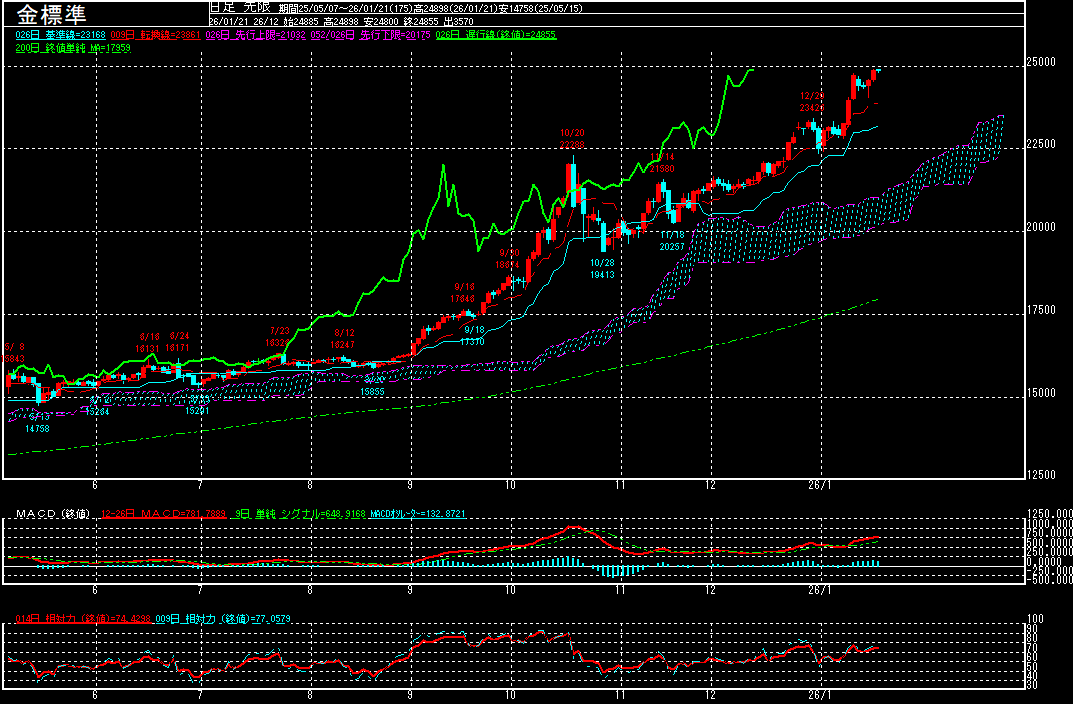Click the 26/1 date label on main chart
Screen dimensions: 1080x704
point(819,484)
